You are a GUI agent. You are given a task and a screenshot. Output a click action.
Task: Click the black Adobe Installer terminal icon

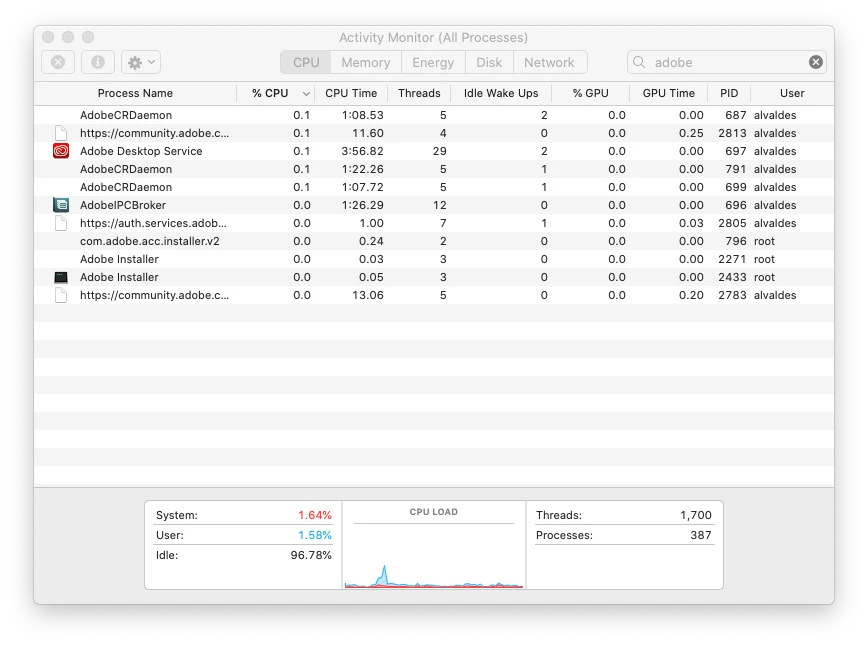click(x=61, y=277)
